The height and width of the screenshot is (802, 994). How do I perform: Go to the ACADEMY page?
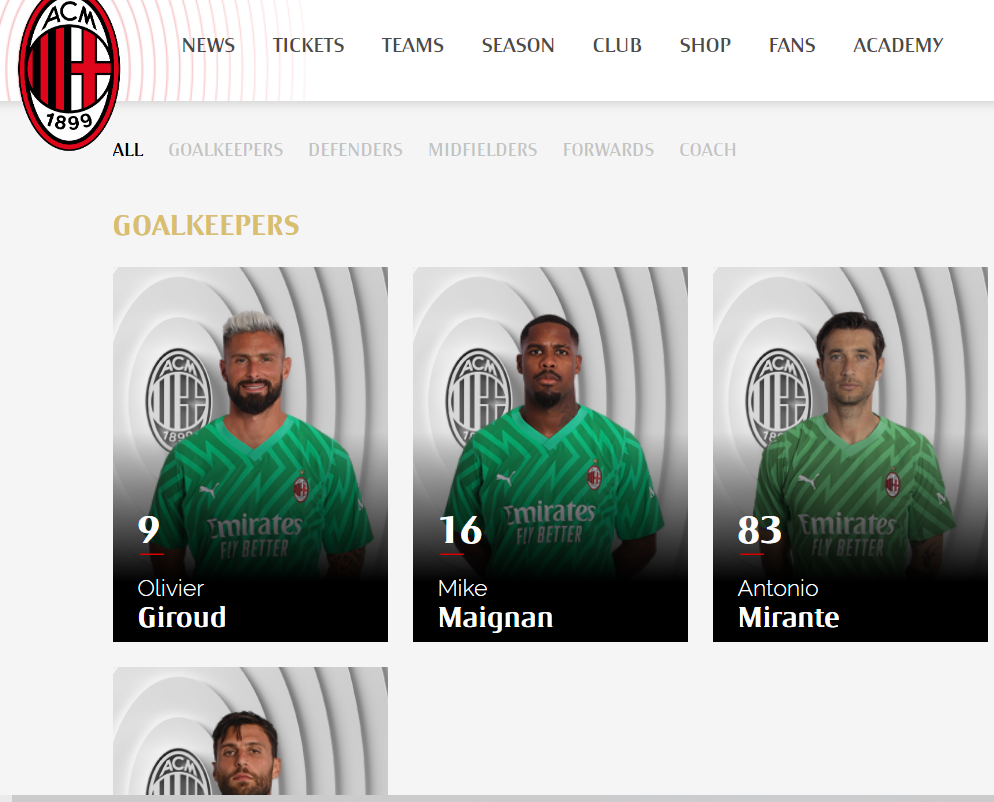898,45
